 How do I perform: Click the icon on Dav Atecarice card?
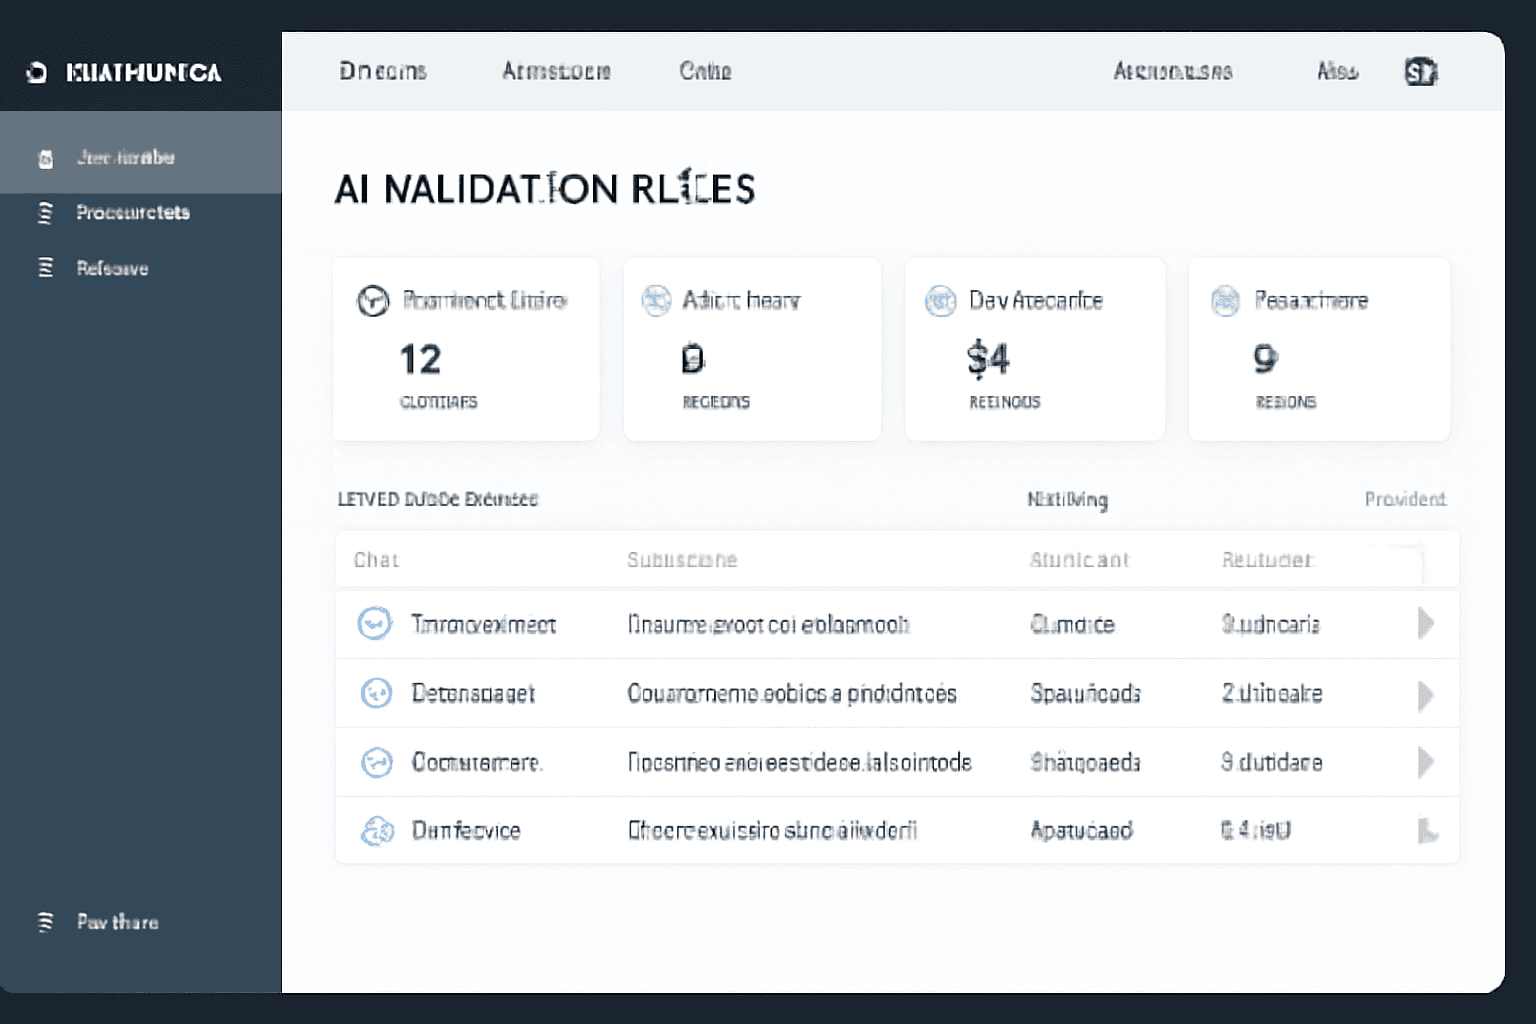[x=940, y=300]
